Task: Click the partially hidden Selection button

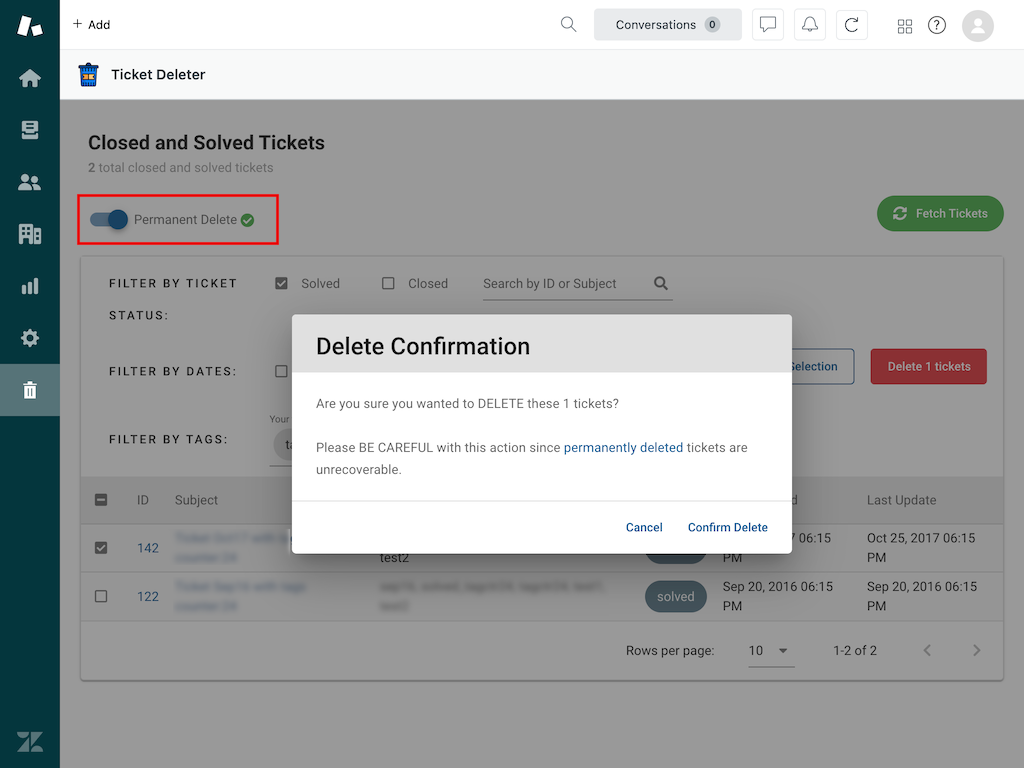Action: [x=822, y=366]
